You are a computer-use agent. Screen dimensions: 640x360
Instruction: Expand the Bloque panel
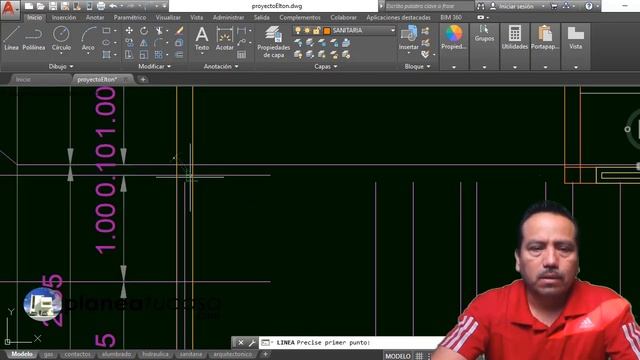417,66
